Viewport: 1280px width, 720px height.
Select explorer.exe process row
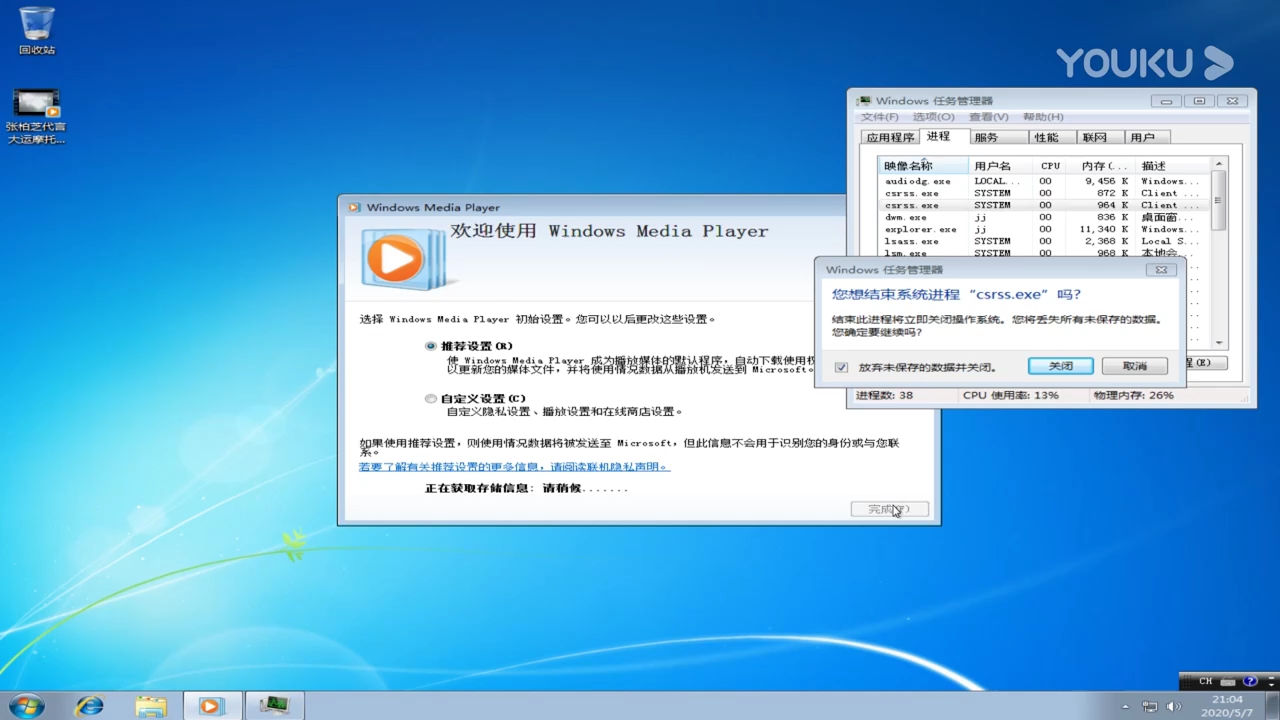pos(1044,229)
